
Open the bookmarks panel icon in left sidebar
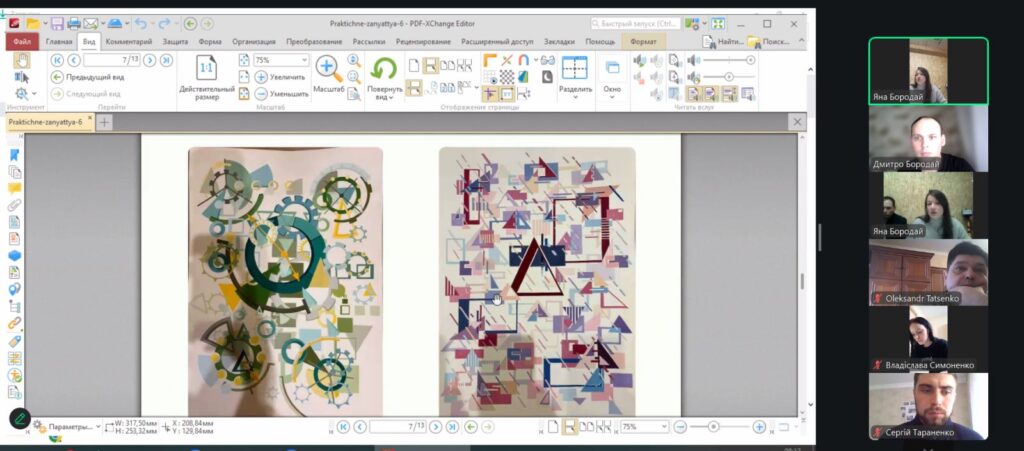pyautogui.click(x=14, y=155)
